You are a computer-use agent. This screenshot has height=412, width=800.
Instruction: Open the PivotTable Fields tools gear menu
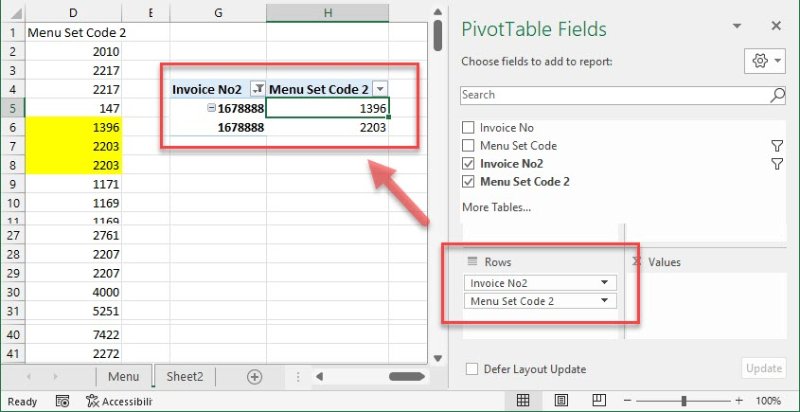coord(765,61)
